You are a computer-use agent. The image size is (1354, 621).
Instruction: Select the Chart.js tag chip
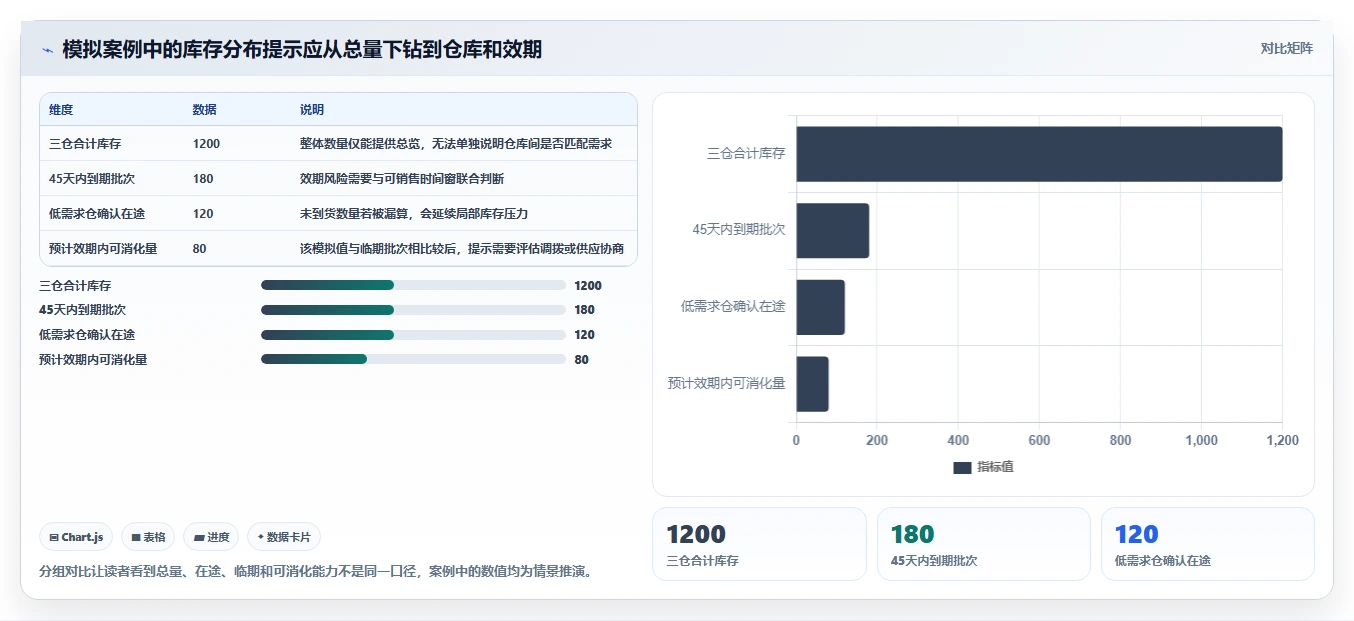pyautogui.click(x=76, y=537)
